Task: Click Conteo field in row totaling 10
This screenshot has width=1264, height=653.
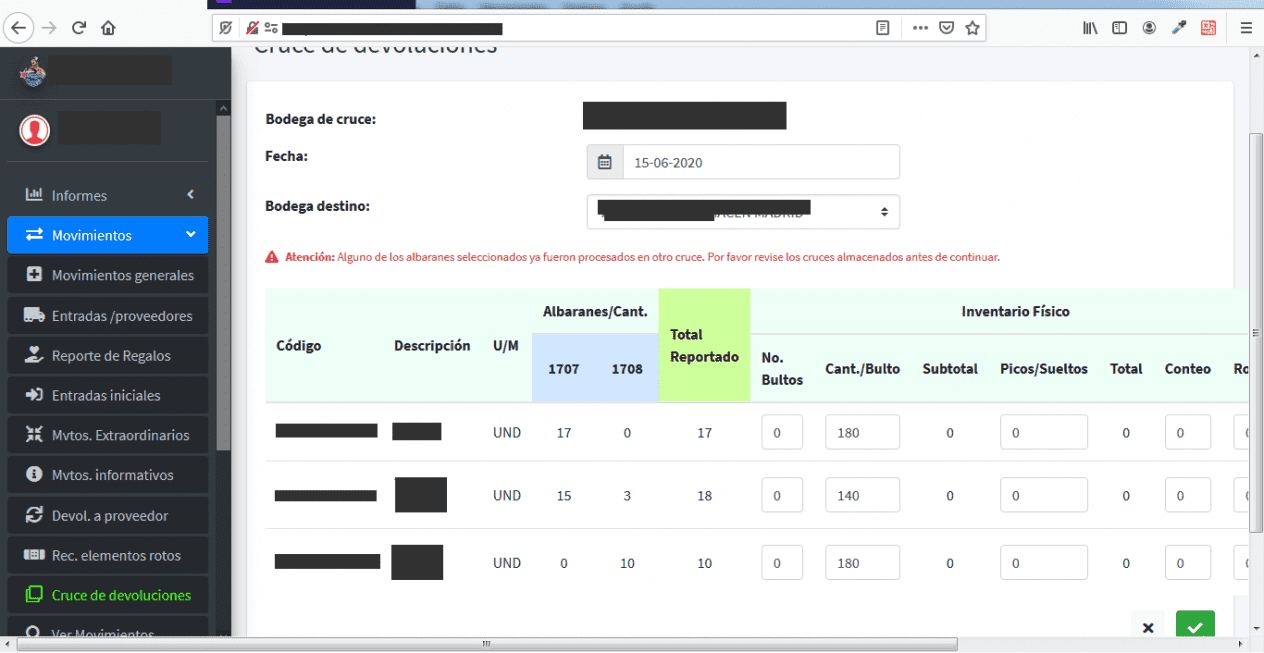Action: pos(1188,562)
